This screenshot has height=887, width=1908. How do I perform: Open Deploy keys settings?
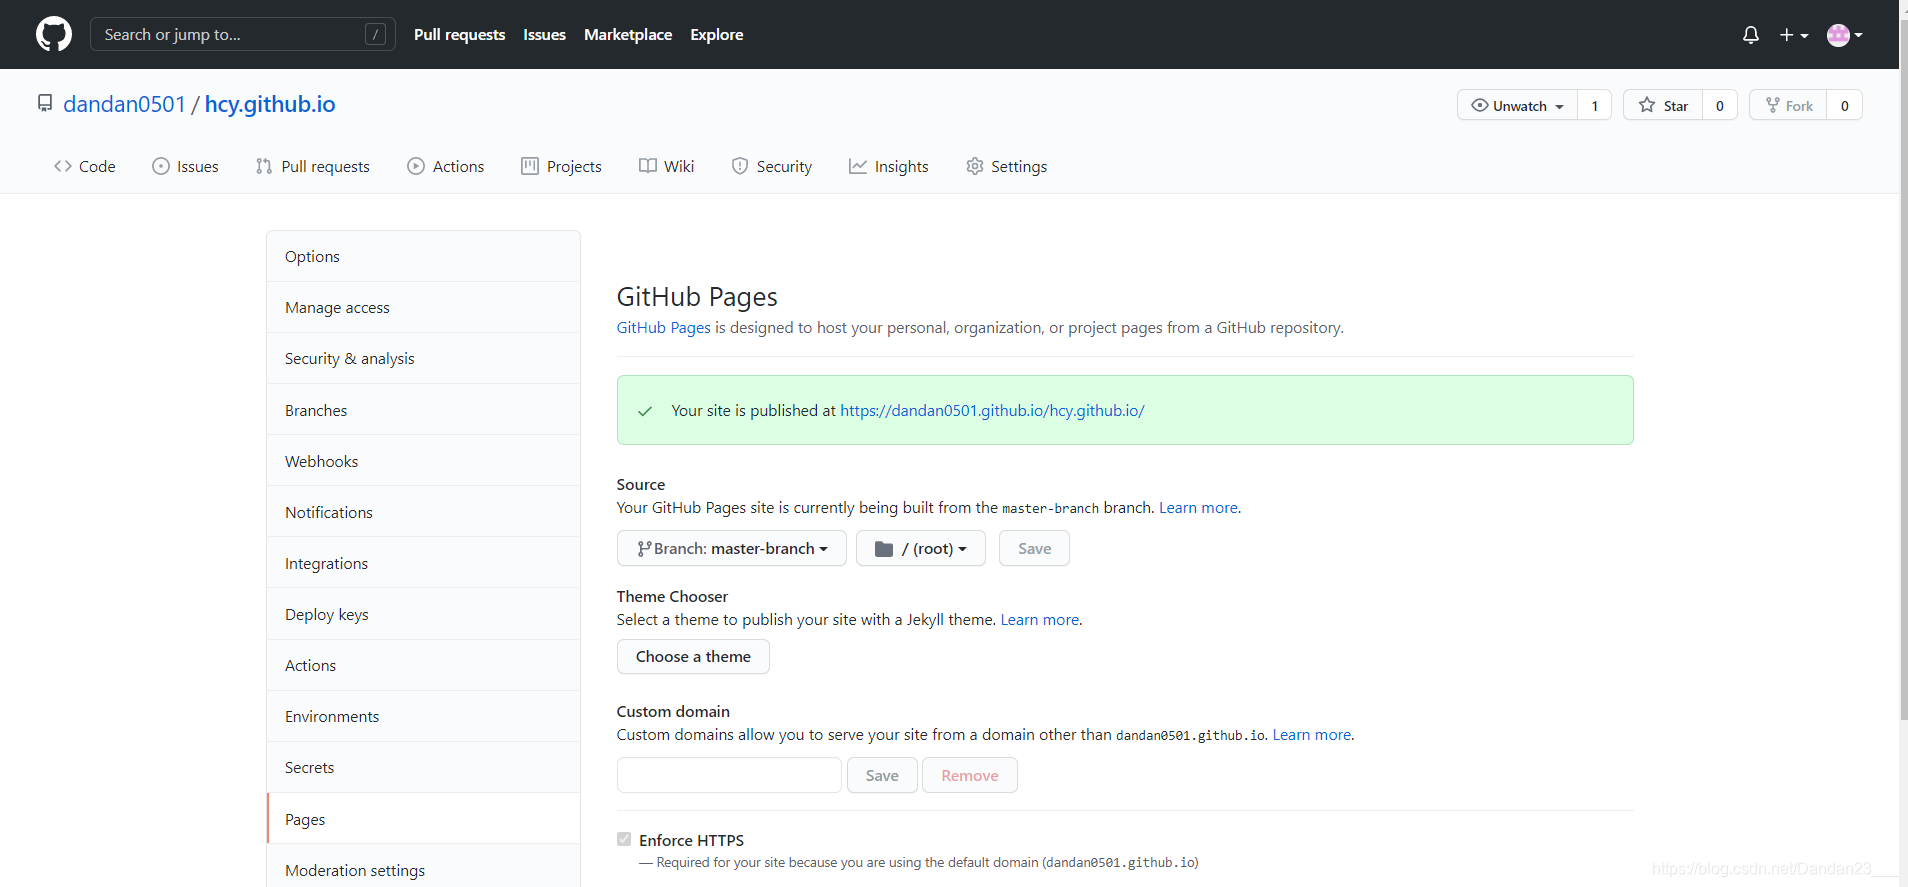423,614
